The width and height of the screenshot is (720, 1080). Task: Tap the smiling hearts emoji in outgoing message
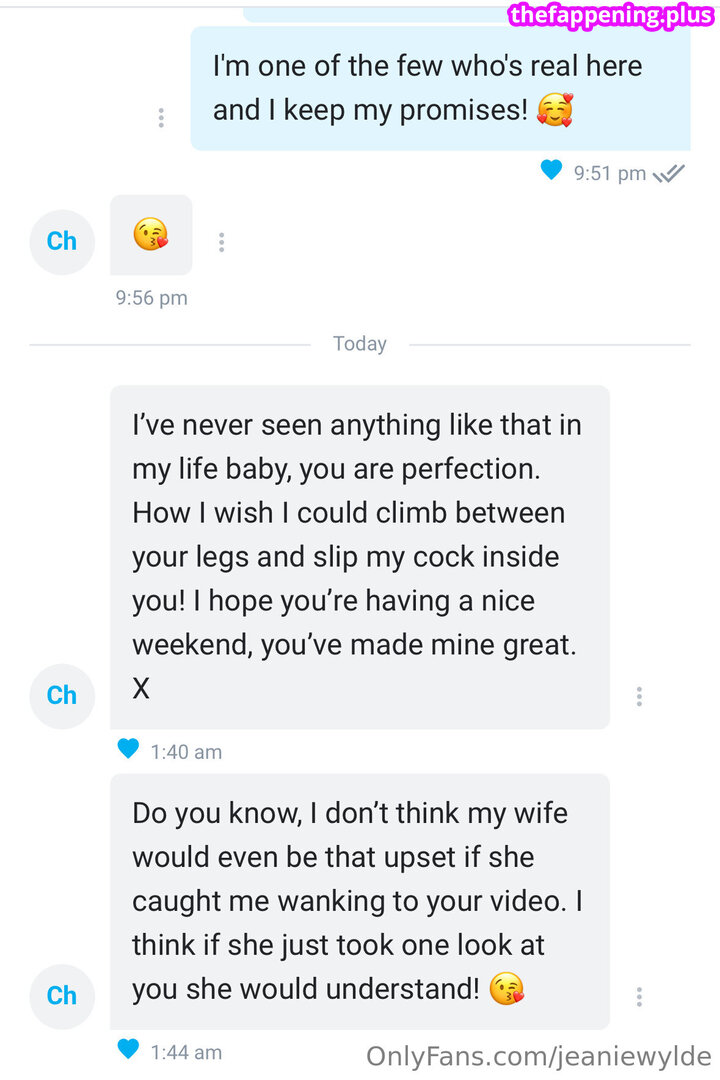555,110
